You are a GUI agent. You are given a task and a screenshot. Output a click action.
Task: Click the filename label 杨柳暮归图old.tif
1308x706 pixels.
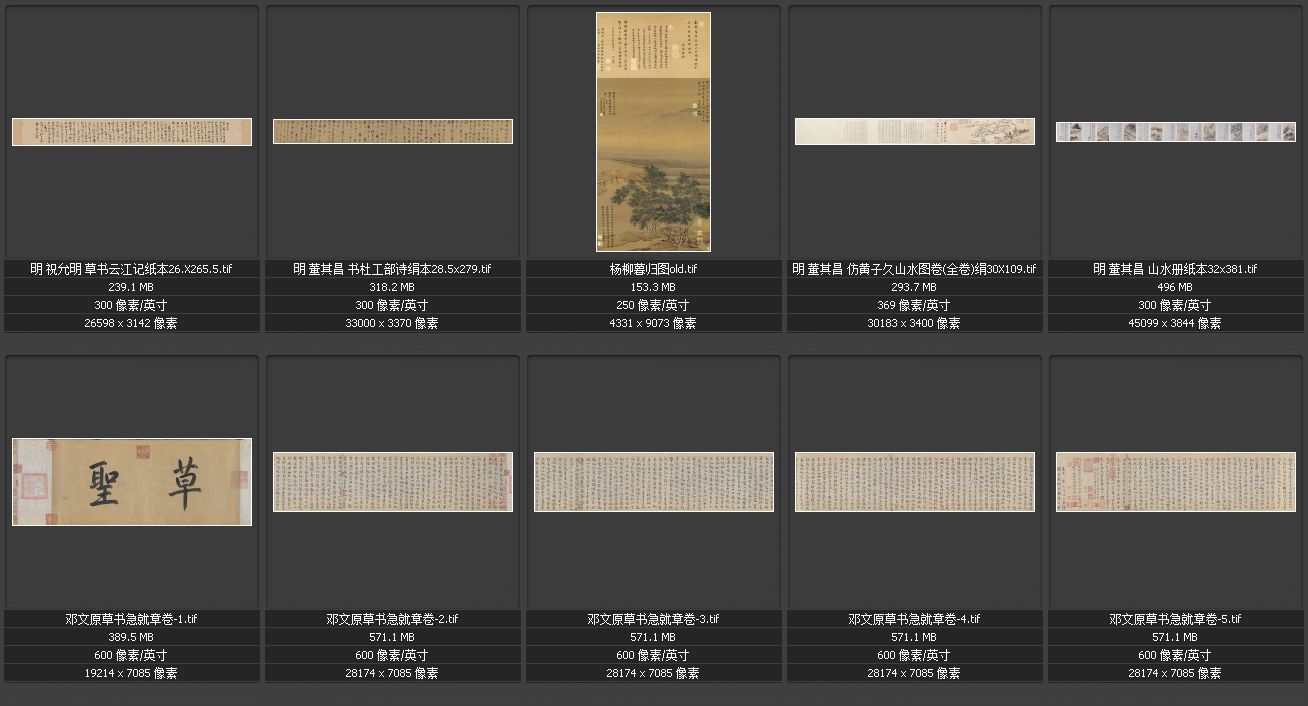tap(653, 269)
